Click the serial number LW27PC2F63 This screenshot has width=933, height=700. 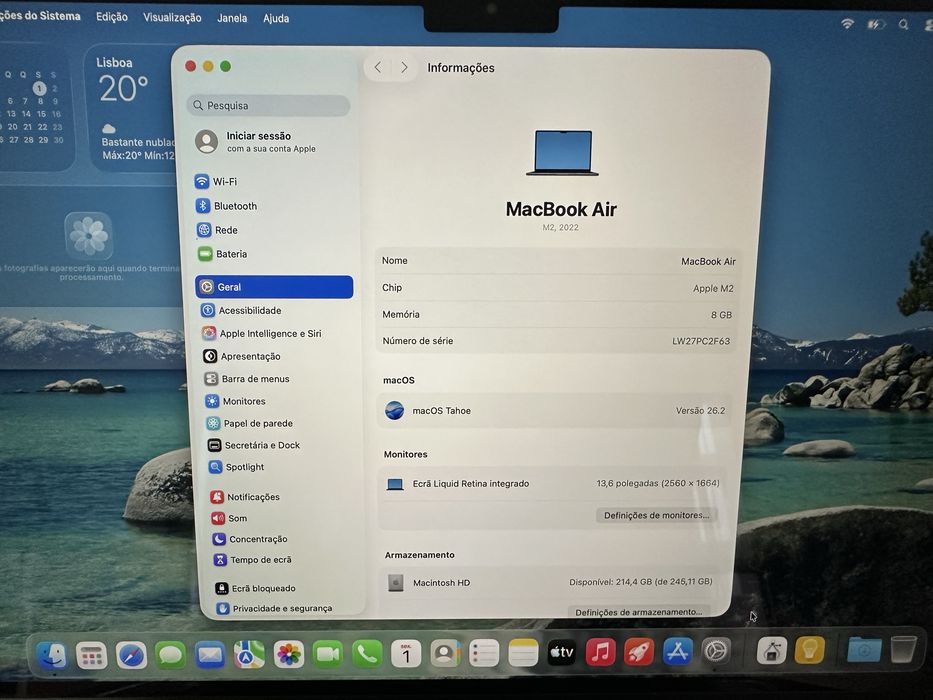(701, 341)
